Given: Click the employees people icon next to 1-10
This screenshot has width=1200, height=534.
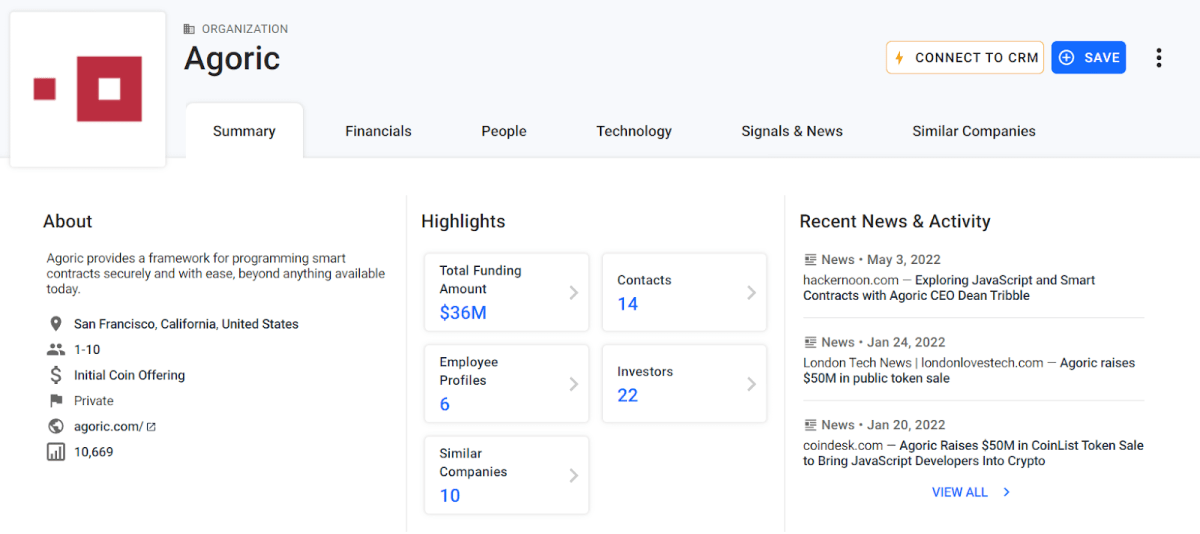Looking at the screenshot, I should [x=56, y=350].
